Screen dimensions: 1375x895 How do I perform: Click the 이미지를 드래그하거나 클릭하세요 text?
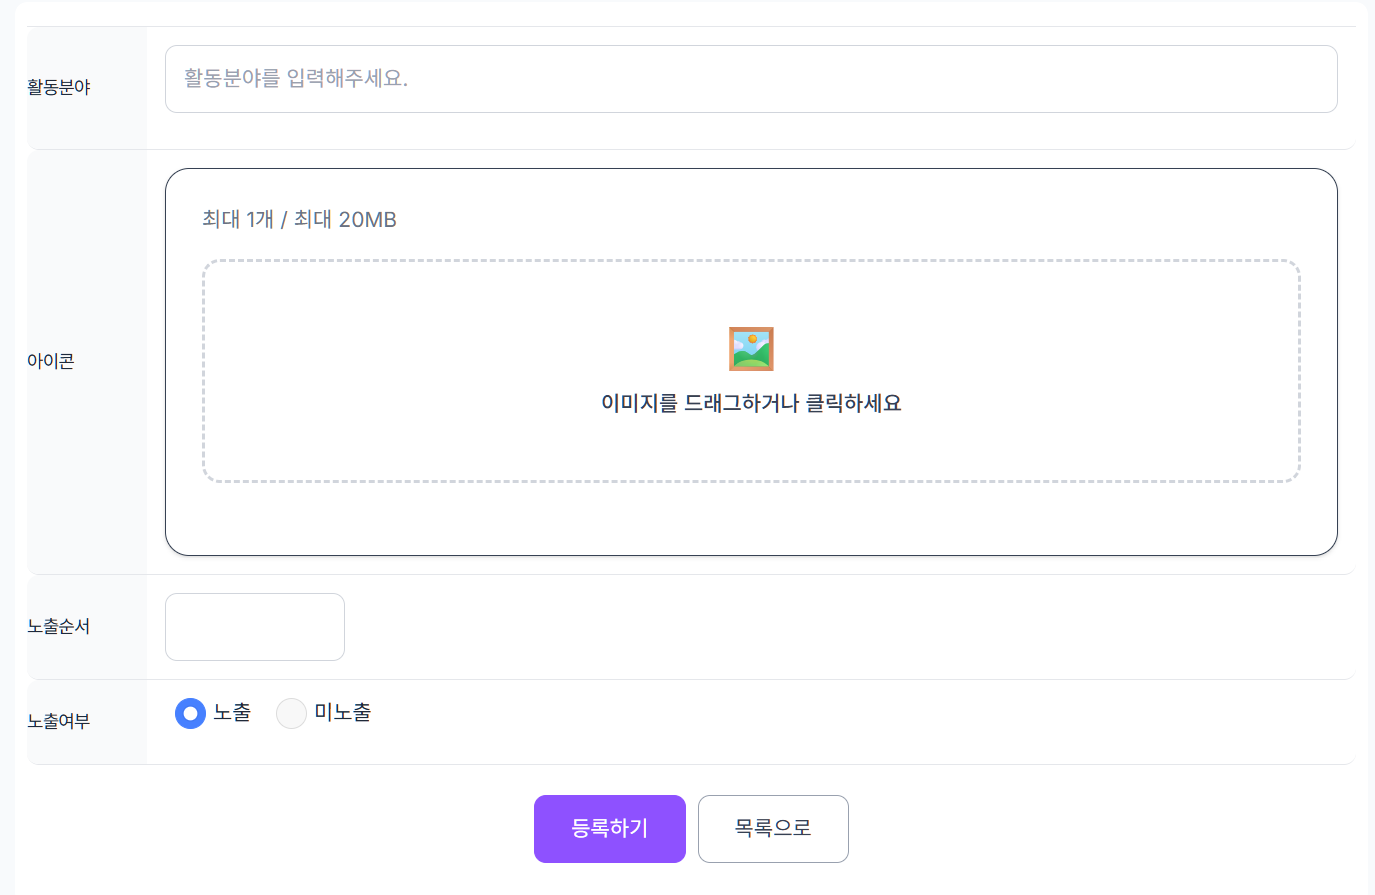click(x=751, y=402)
